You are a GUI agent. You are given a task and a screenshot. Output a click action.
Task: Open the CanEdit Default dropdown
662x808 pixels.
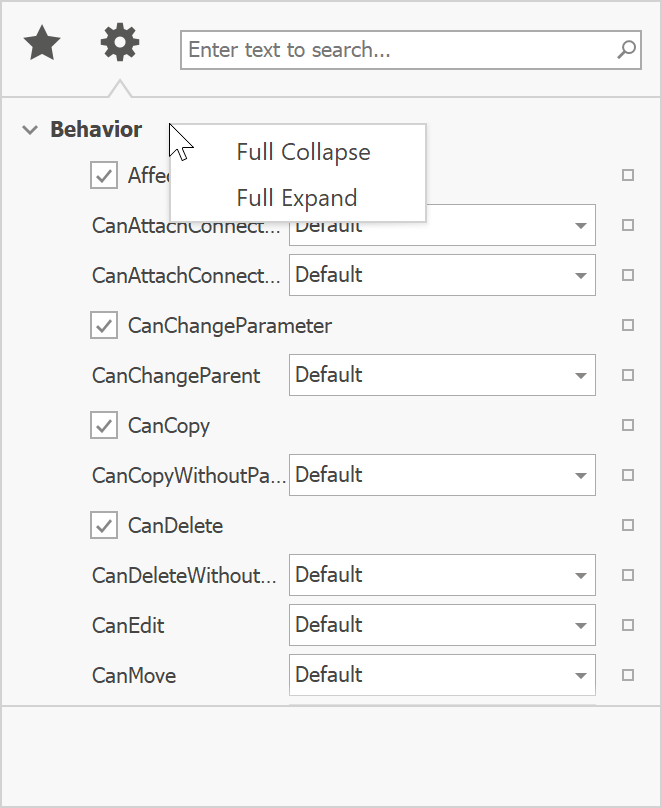point(581,625)
